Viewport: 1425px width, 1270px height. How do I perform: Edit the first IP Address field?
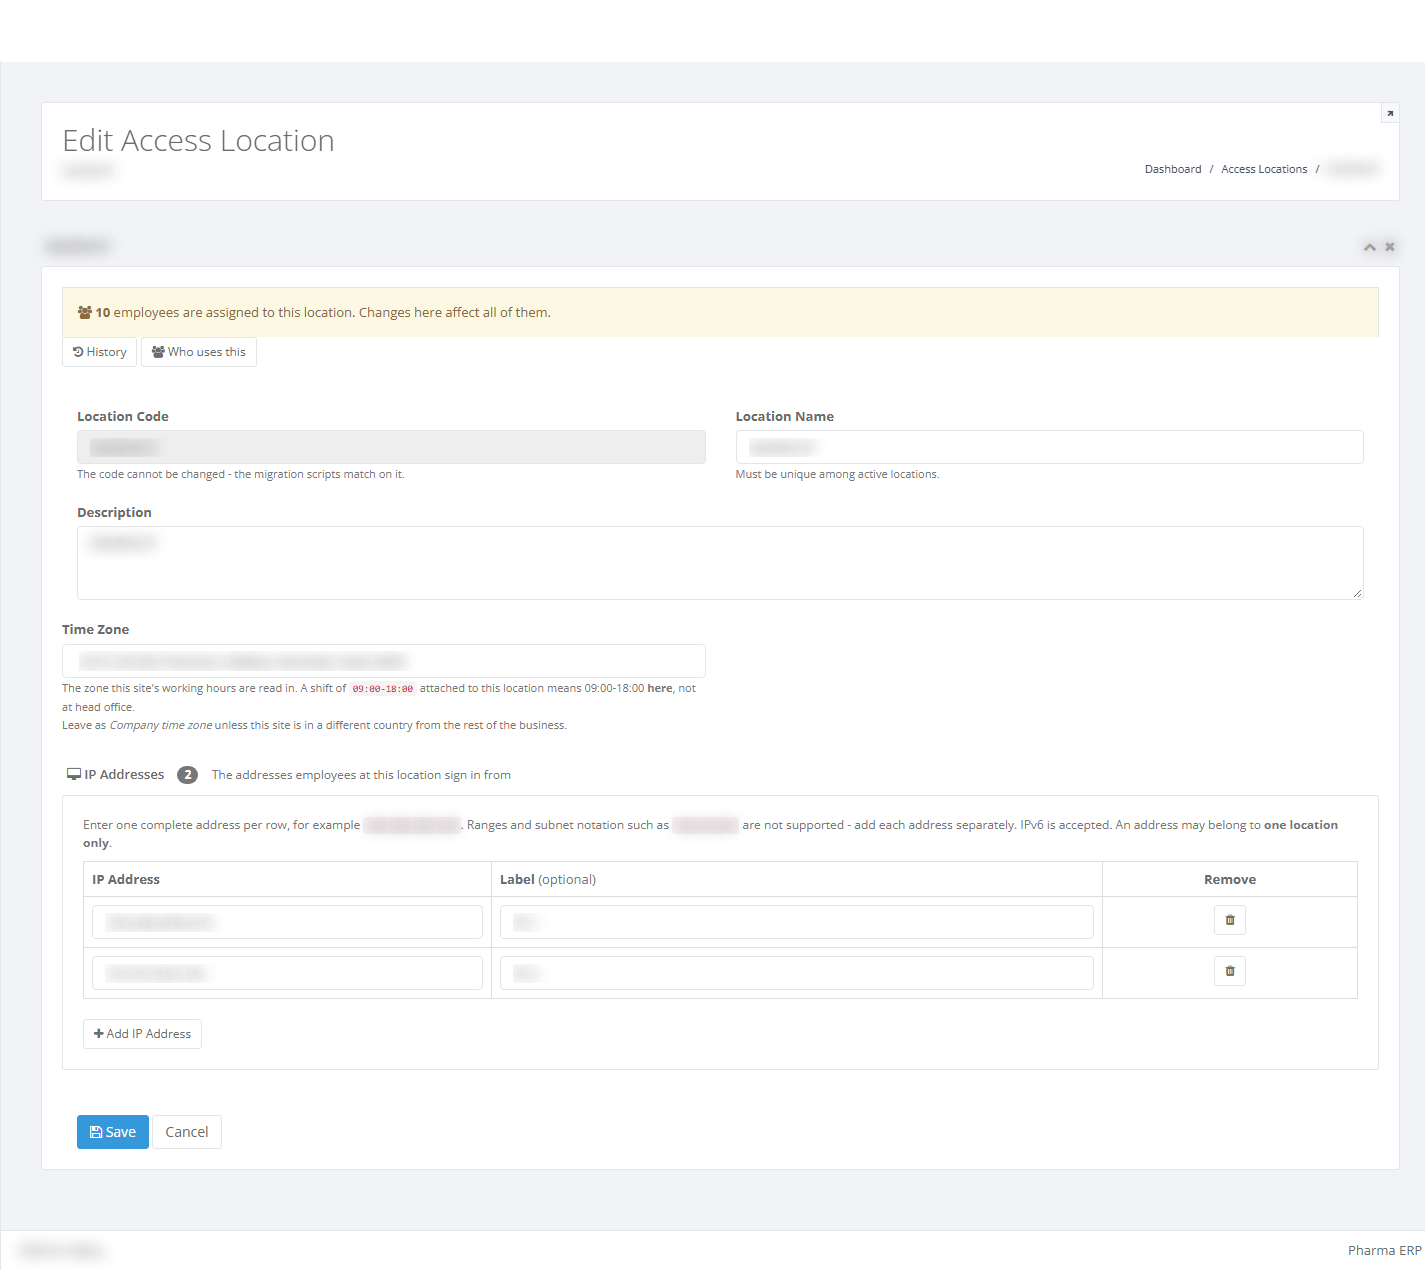(287, 922)
